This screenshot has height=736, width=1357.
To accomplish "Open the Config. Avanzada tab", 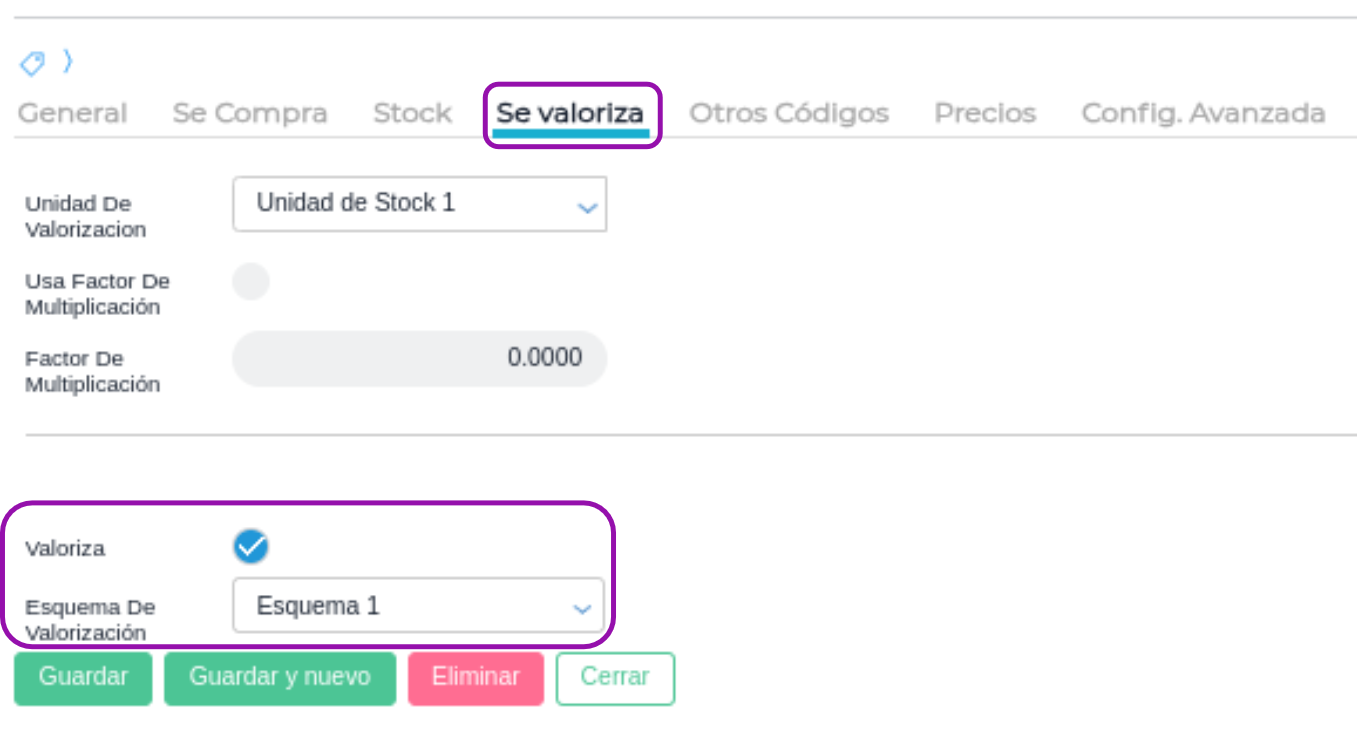I will [x=1203, y=114].
